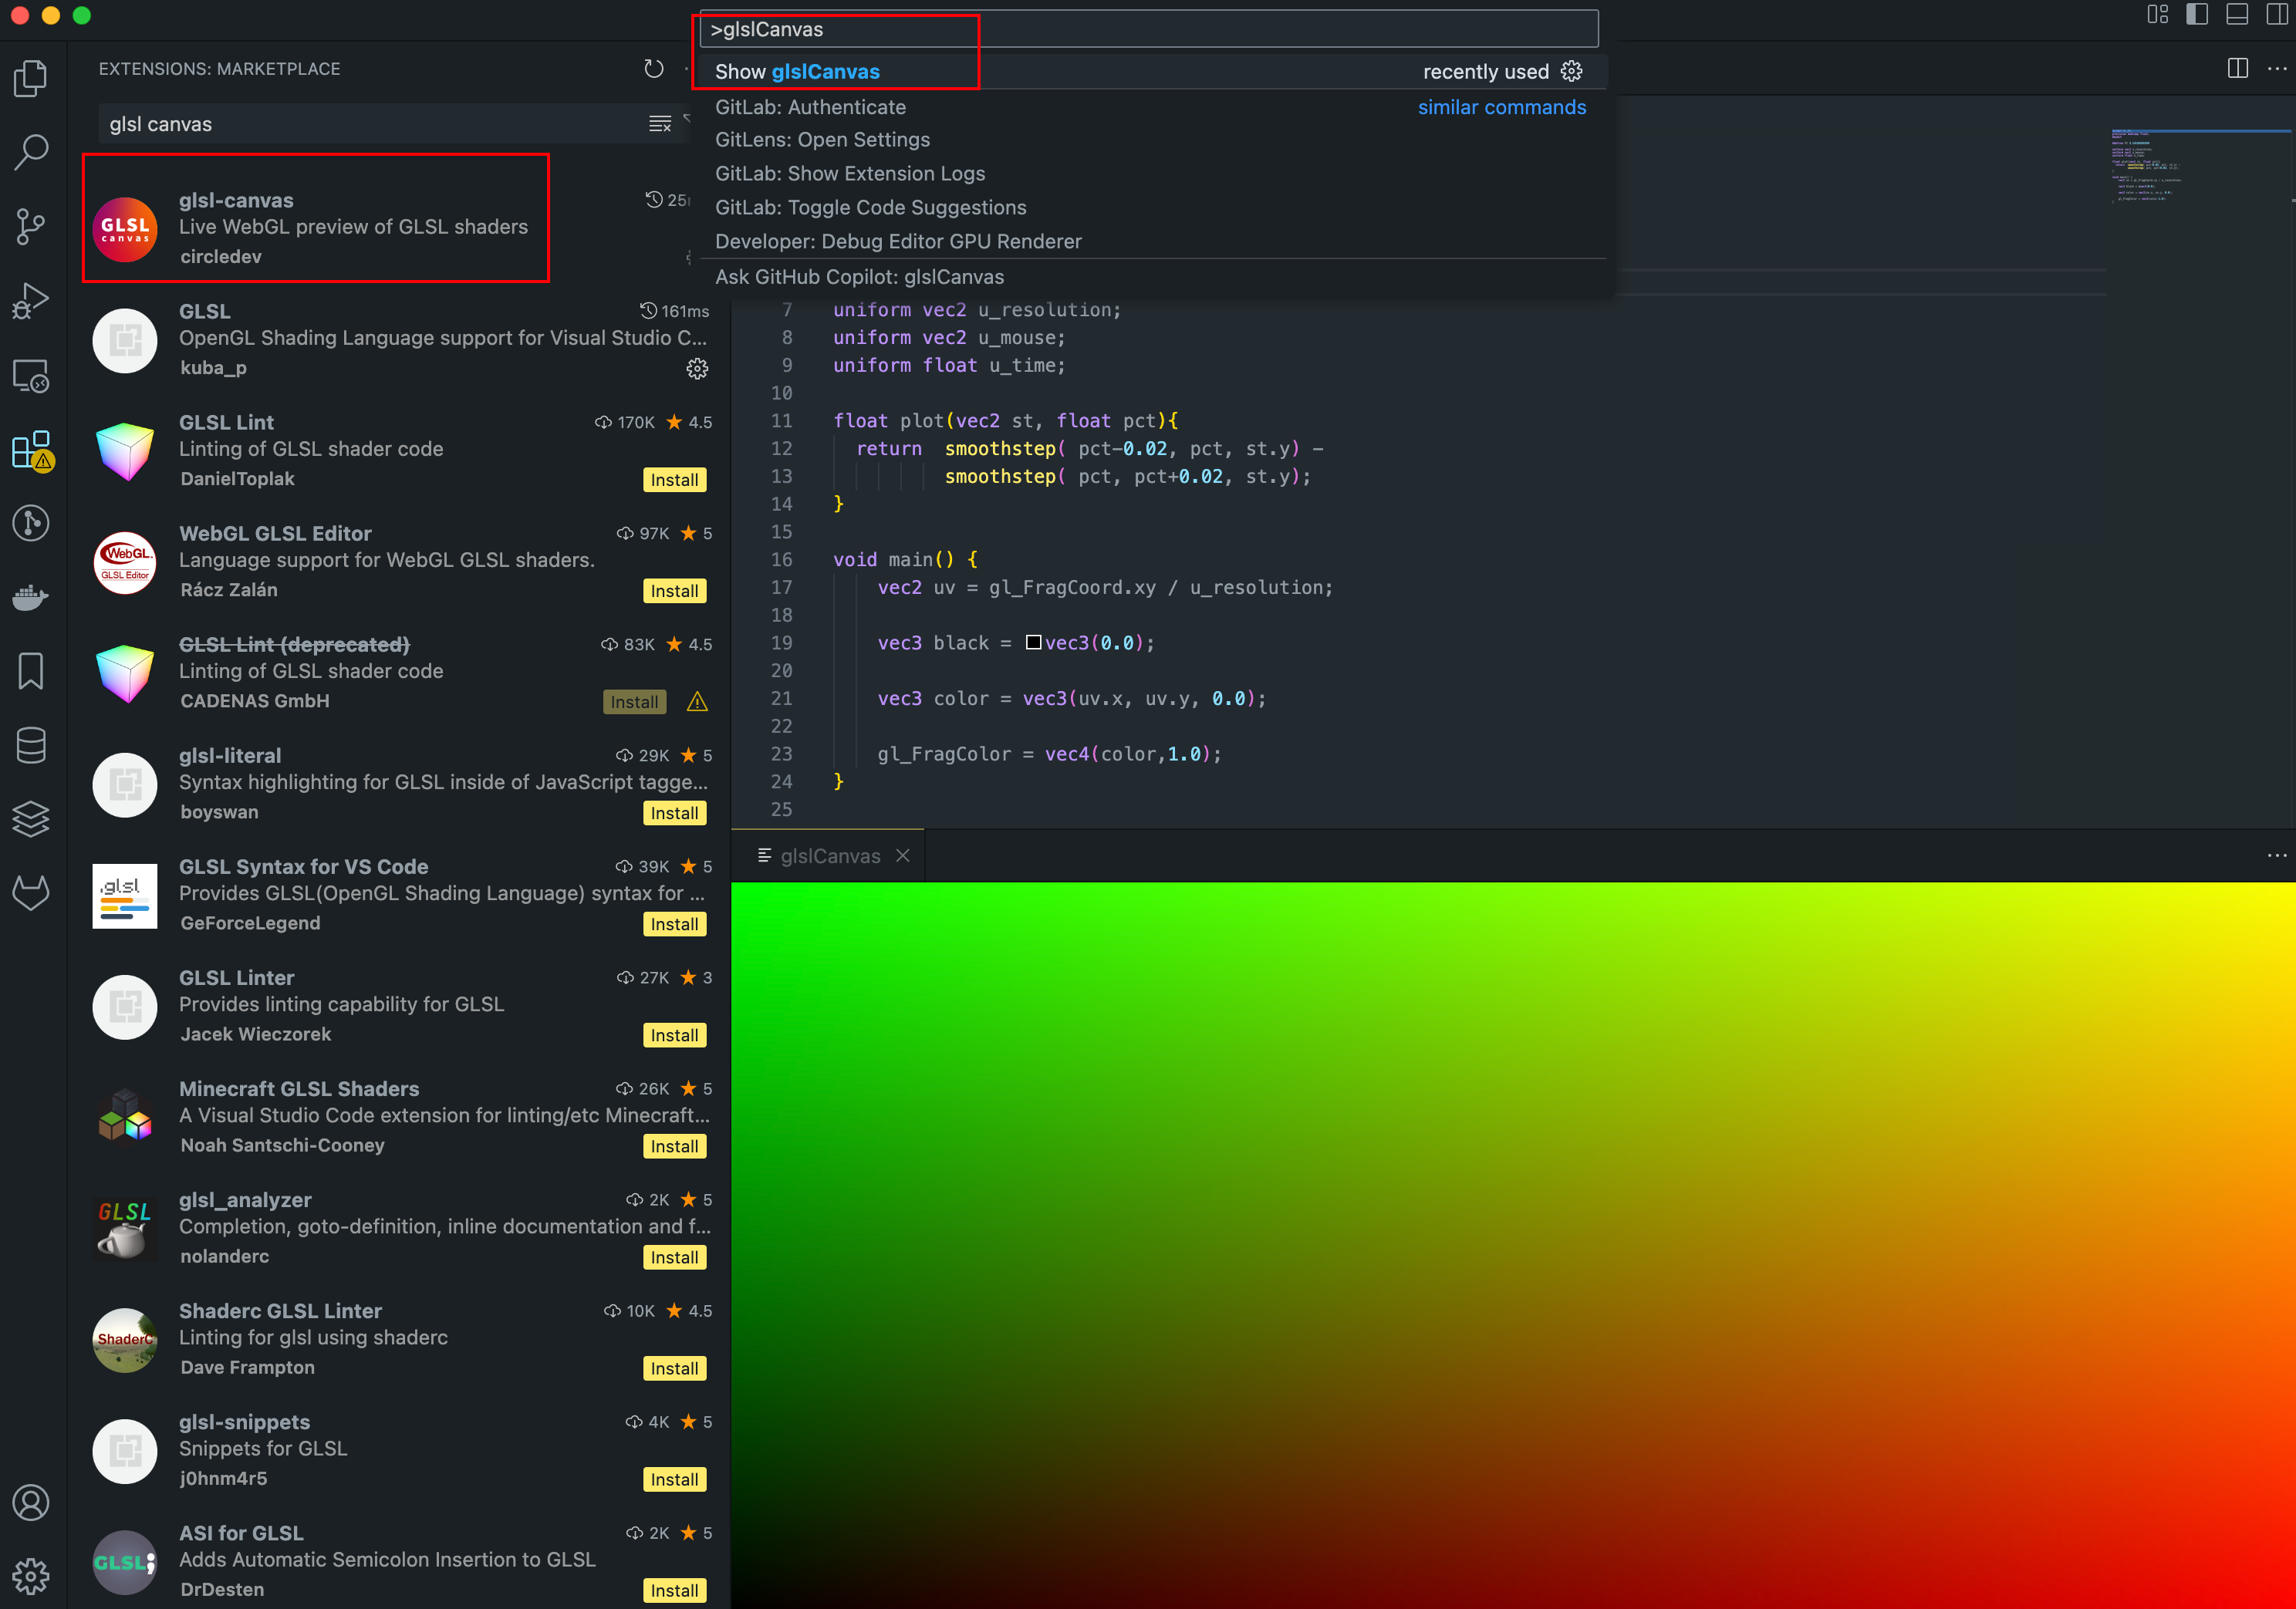This screenshot has width=2296, height=1609.
Task: Click into the command palette input
Action: (1148, 29)
